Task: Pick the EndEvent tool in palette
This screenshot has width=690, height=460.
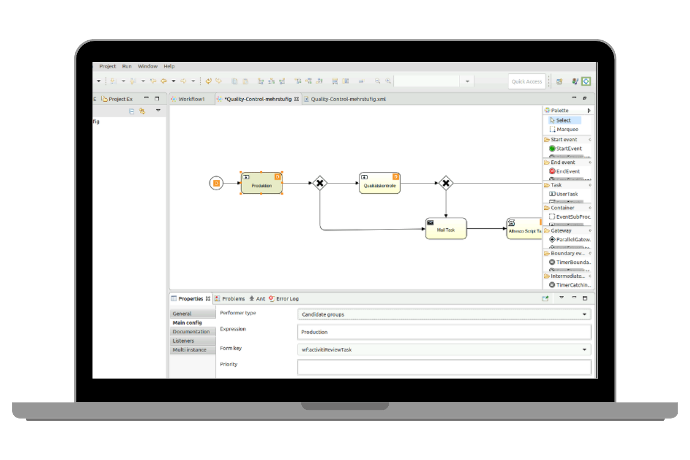Action: (x=567, y=171)
